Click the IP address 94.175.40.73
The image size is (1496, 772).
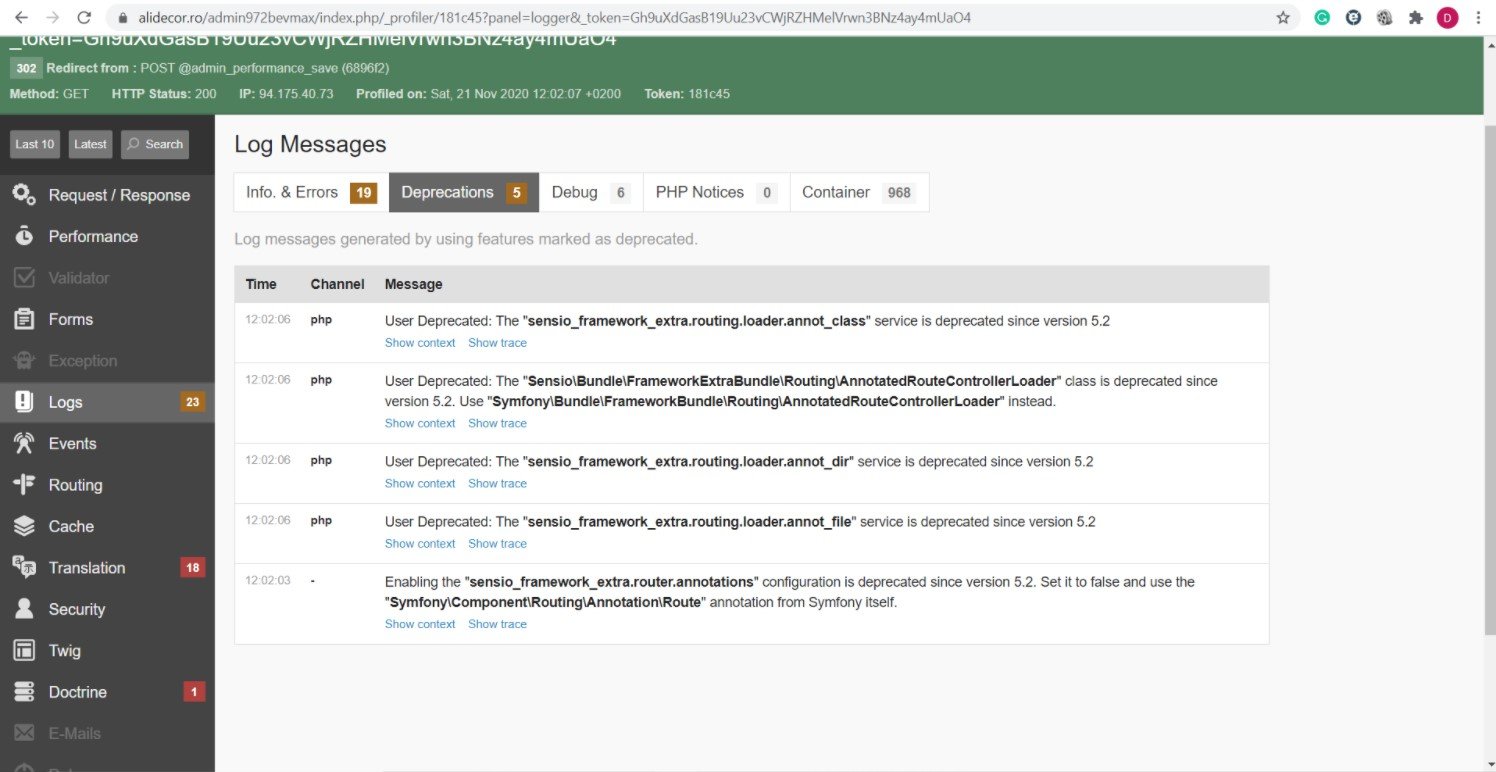(297, 93)
